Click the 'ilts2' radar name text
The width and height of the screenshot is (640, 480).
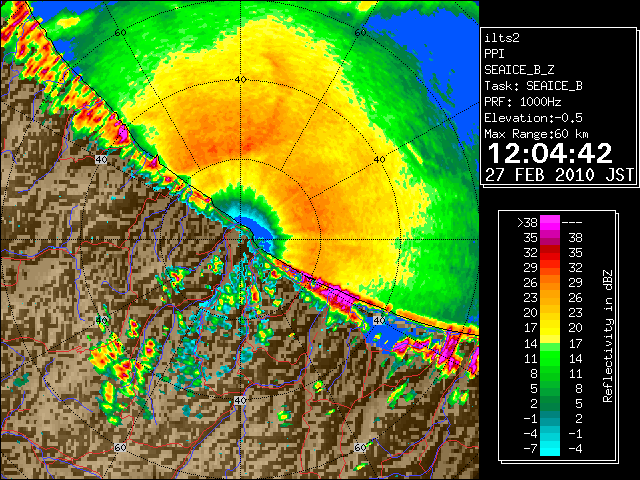coord(502,38)
